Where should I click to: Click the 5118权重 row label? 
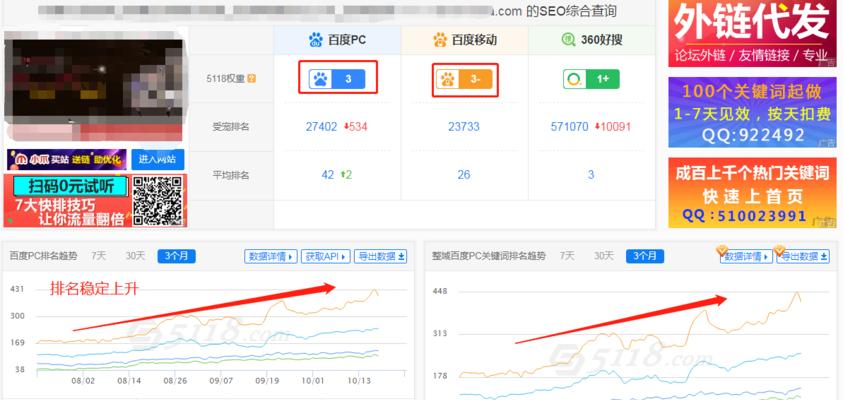226,78
